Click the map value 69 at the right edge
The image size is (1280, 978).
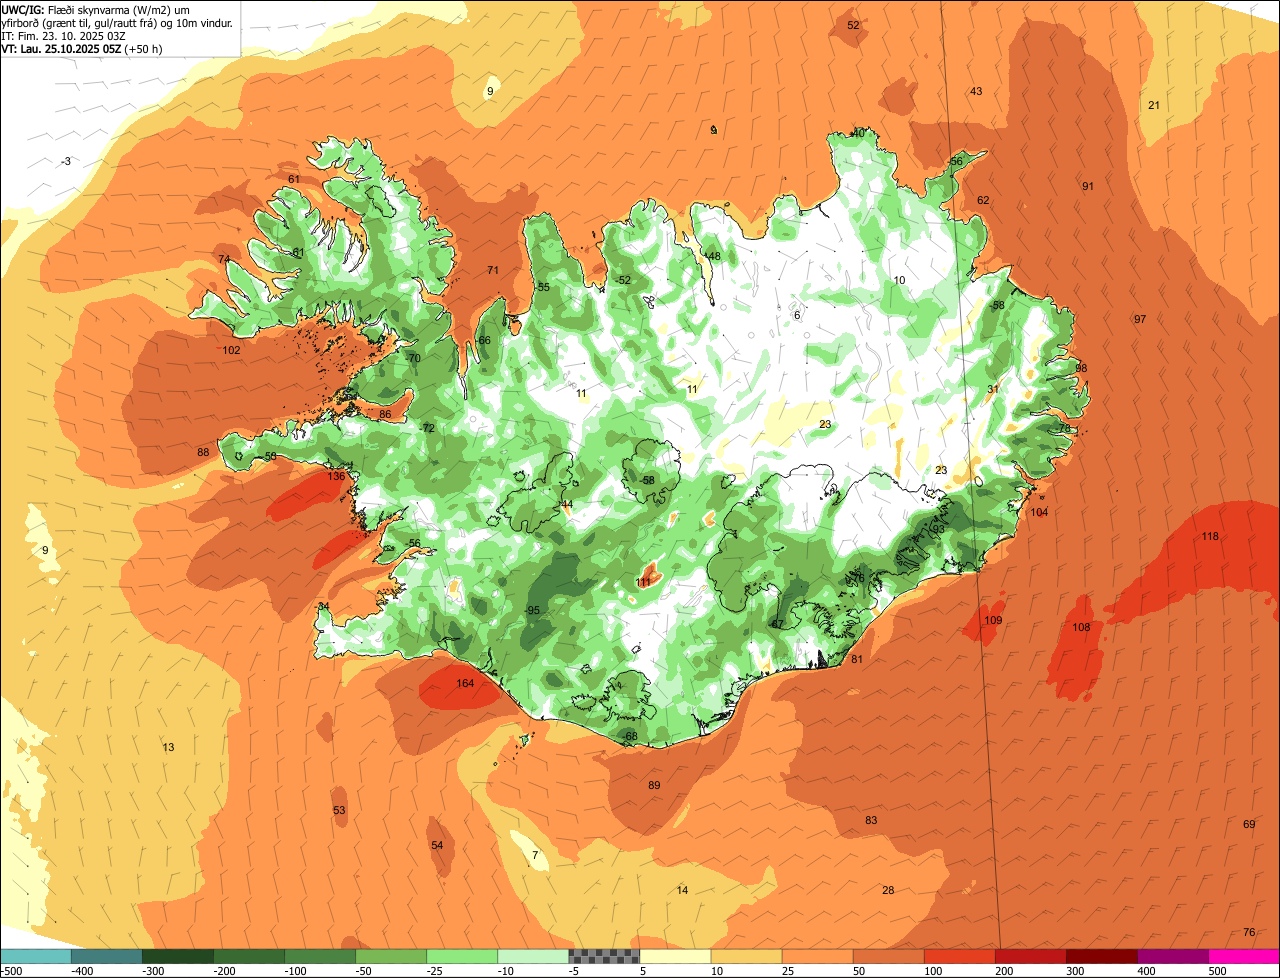(1249, 825)
